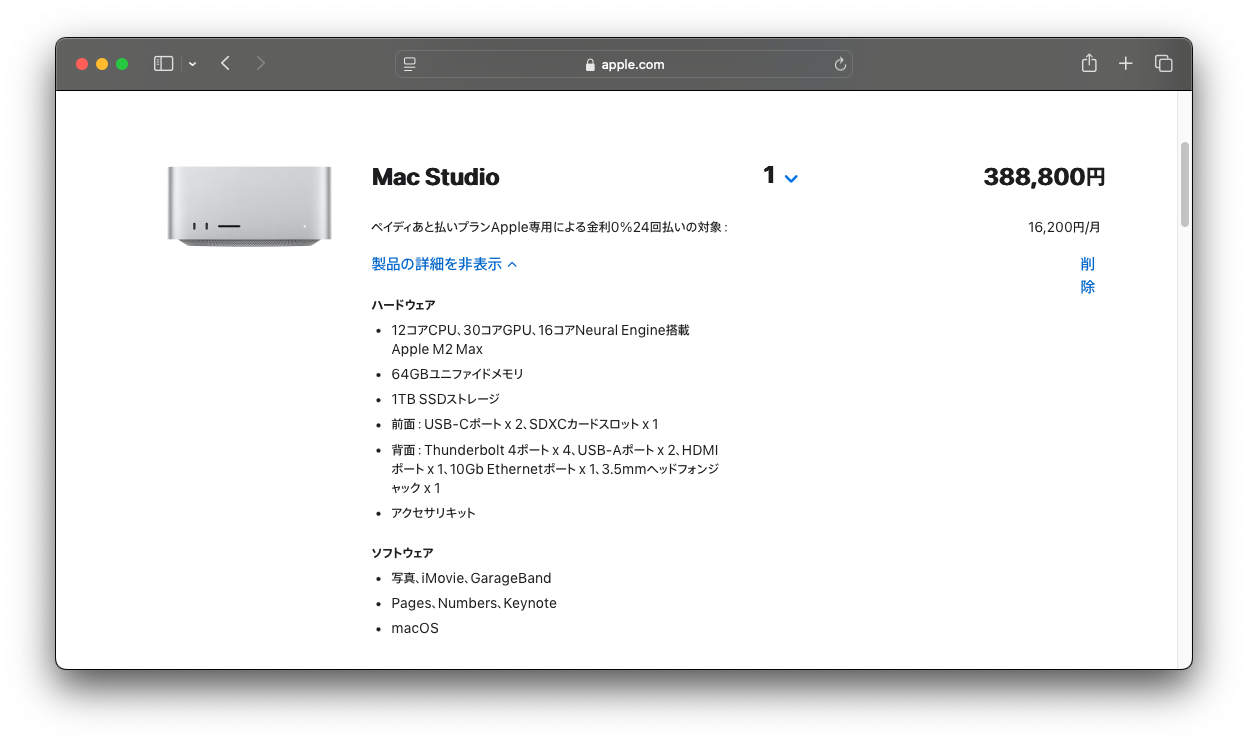Minimize the Safari window

pos(102,64)
